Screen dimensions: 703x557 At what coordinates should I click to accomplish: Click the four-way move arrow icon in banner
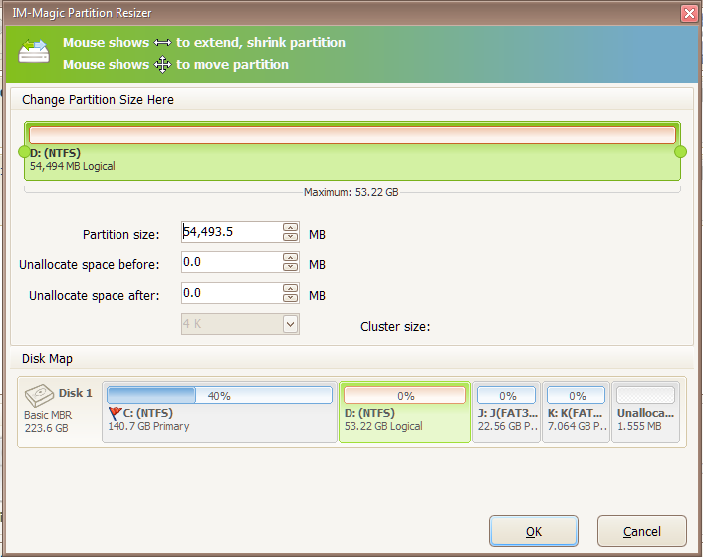click(162, 65)
